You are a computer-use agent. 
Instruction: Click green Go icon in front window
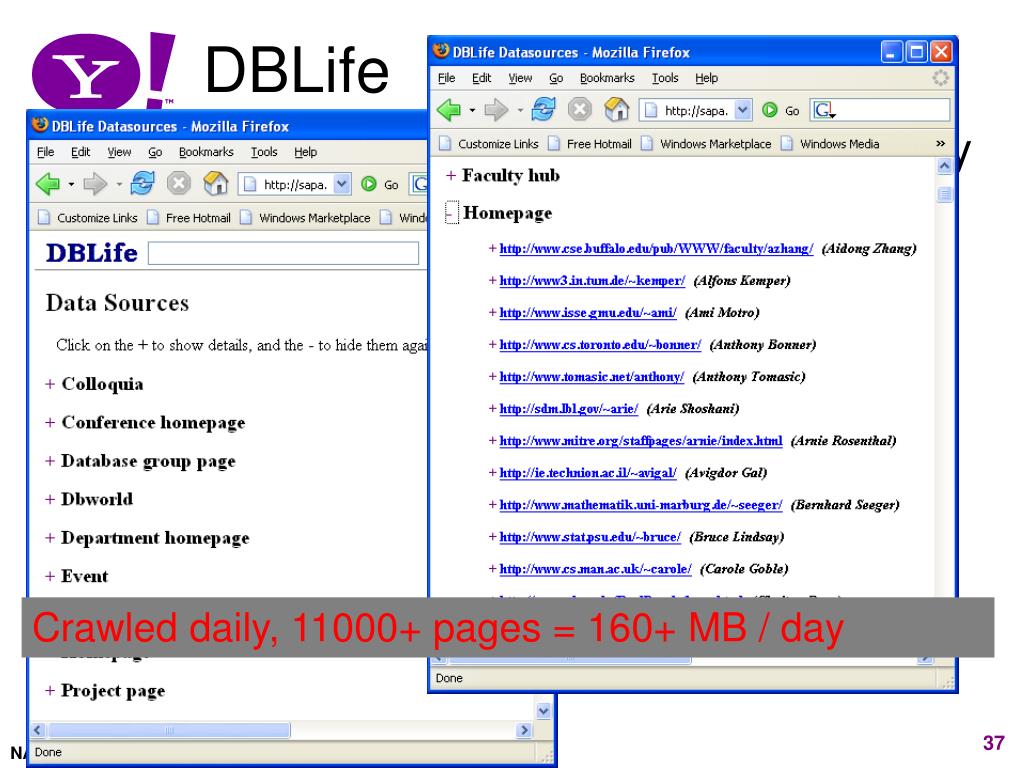[x=770, y=110]
